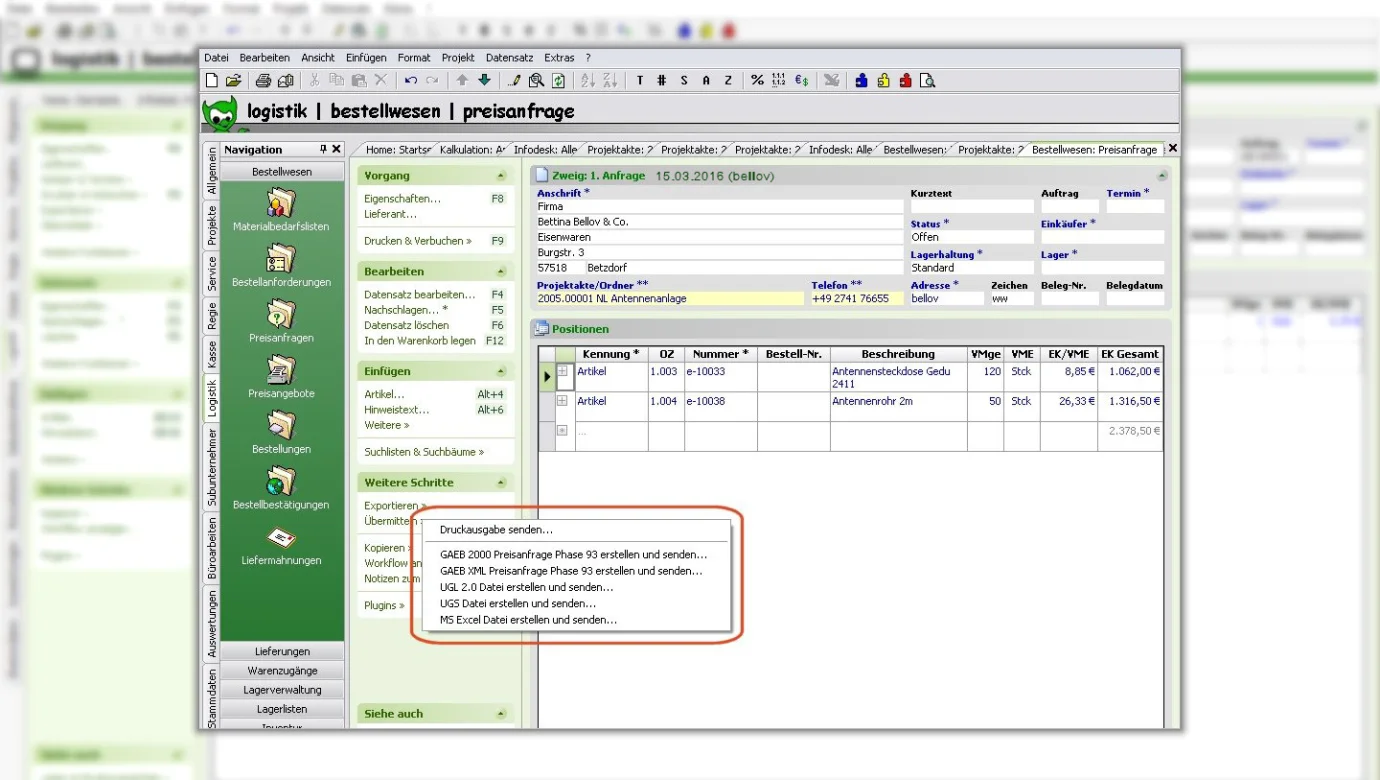
Task: Click the Kurztext input field
Action: 971,207
